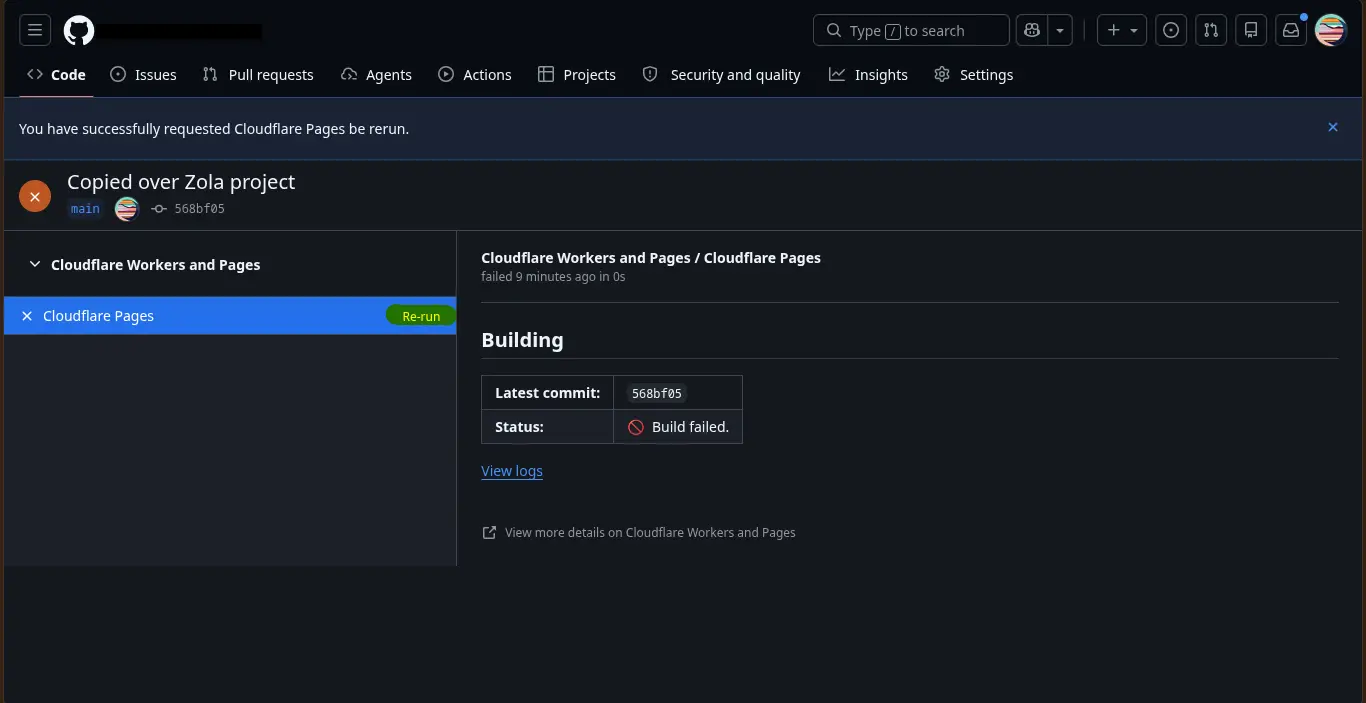View your issues icon in header
Image resolution: width=1366 pixels, height=703 pixels.
click(1171, 31)
